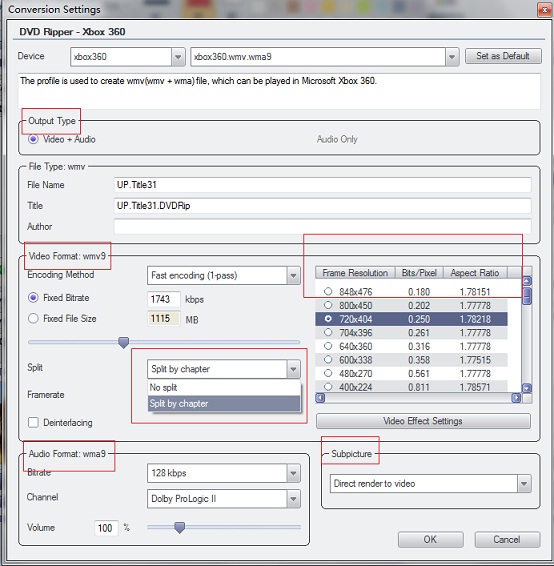
Task: Choose Split by chapter in the list
Action: tap(224, 404)
